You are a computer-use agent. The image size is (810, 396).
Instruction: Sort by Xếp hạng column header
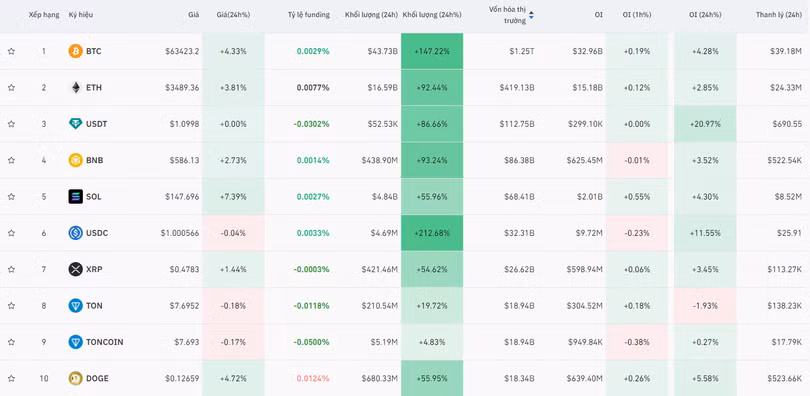click(x=44, y=15)
